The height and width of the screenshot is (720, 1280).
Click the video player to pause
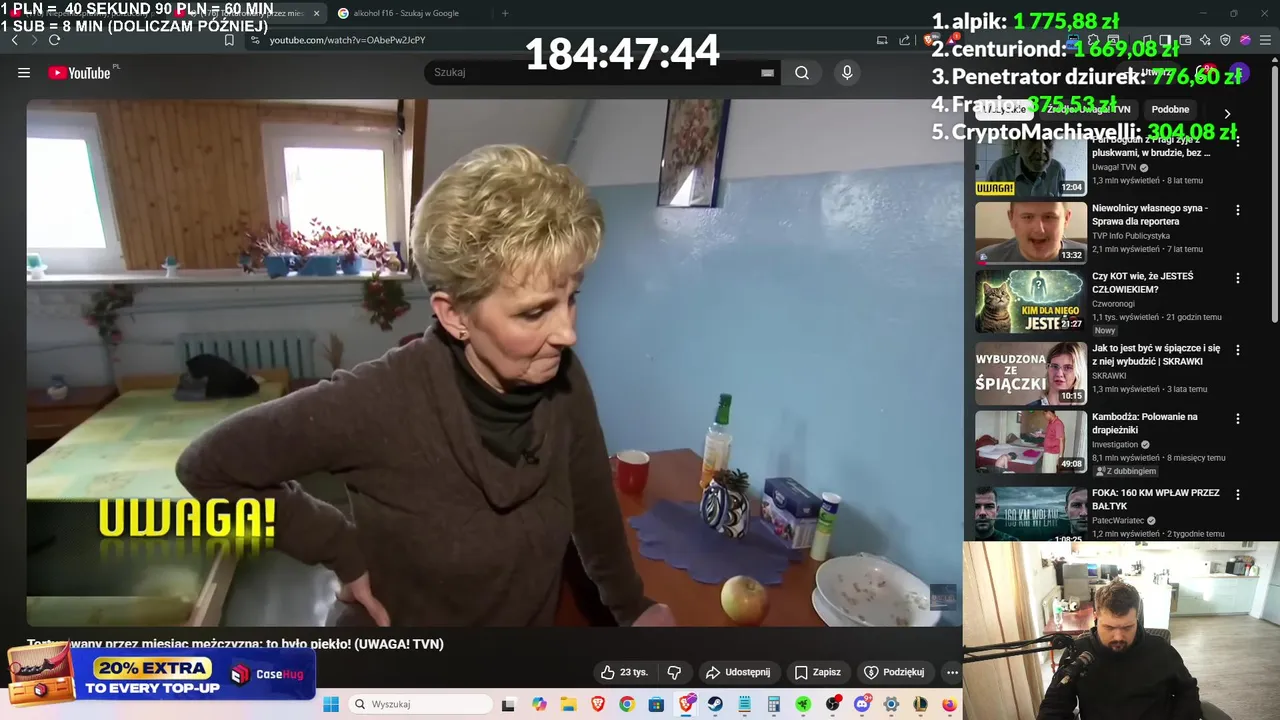pos(494,362)
